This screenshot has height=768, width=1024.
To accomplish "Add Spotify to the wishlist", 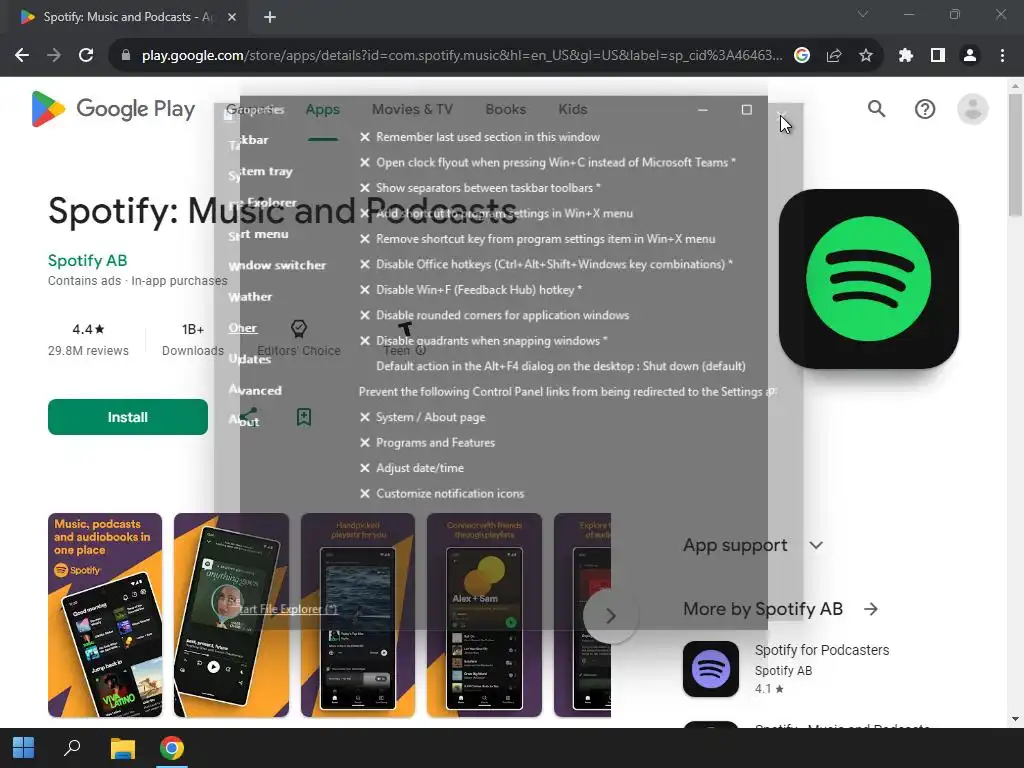I will point(304,417).
